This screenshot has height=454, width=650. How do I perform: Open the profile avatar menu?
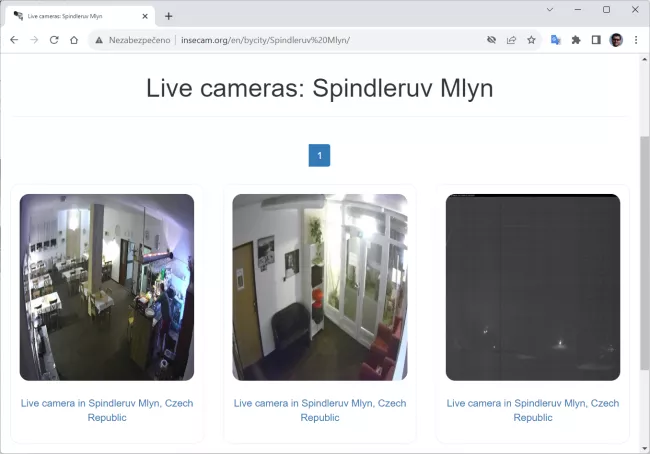(x=616, y=40)
